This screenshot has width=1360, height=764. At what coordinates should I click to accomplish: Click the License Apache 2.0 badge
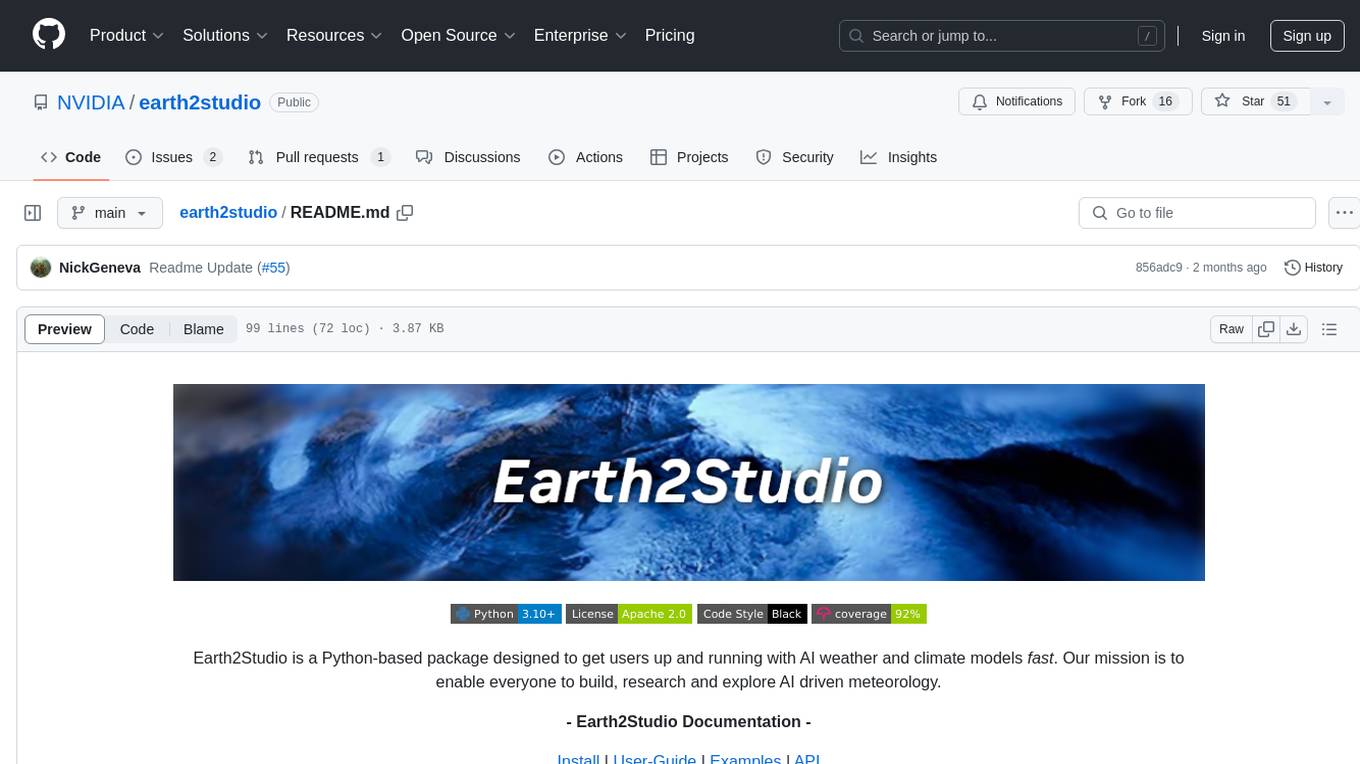[629, 614]
